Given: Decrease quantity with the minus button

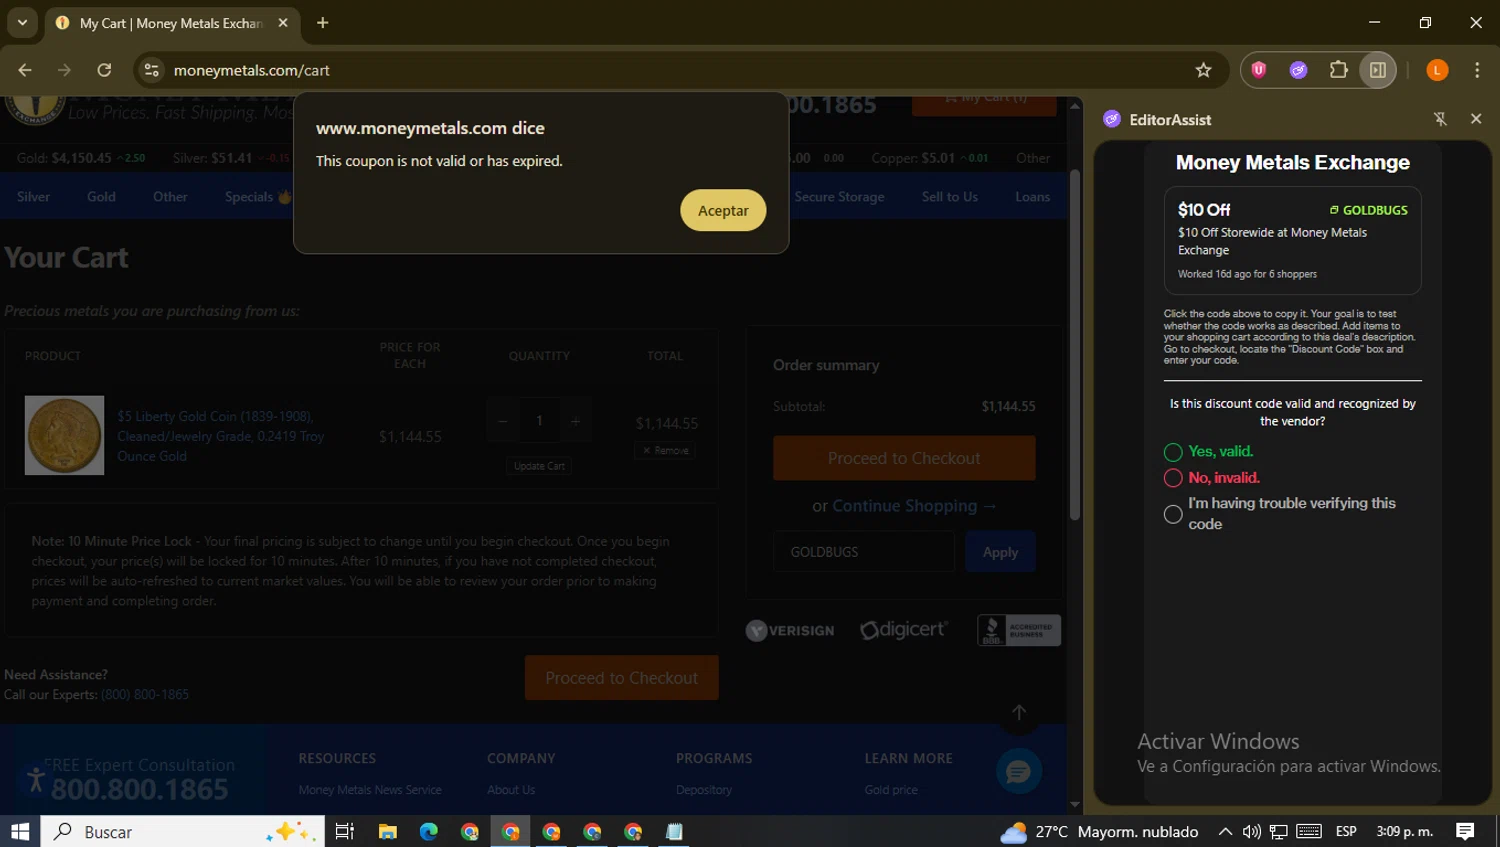Looking at the screenshot, I should 503,421.
